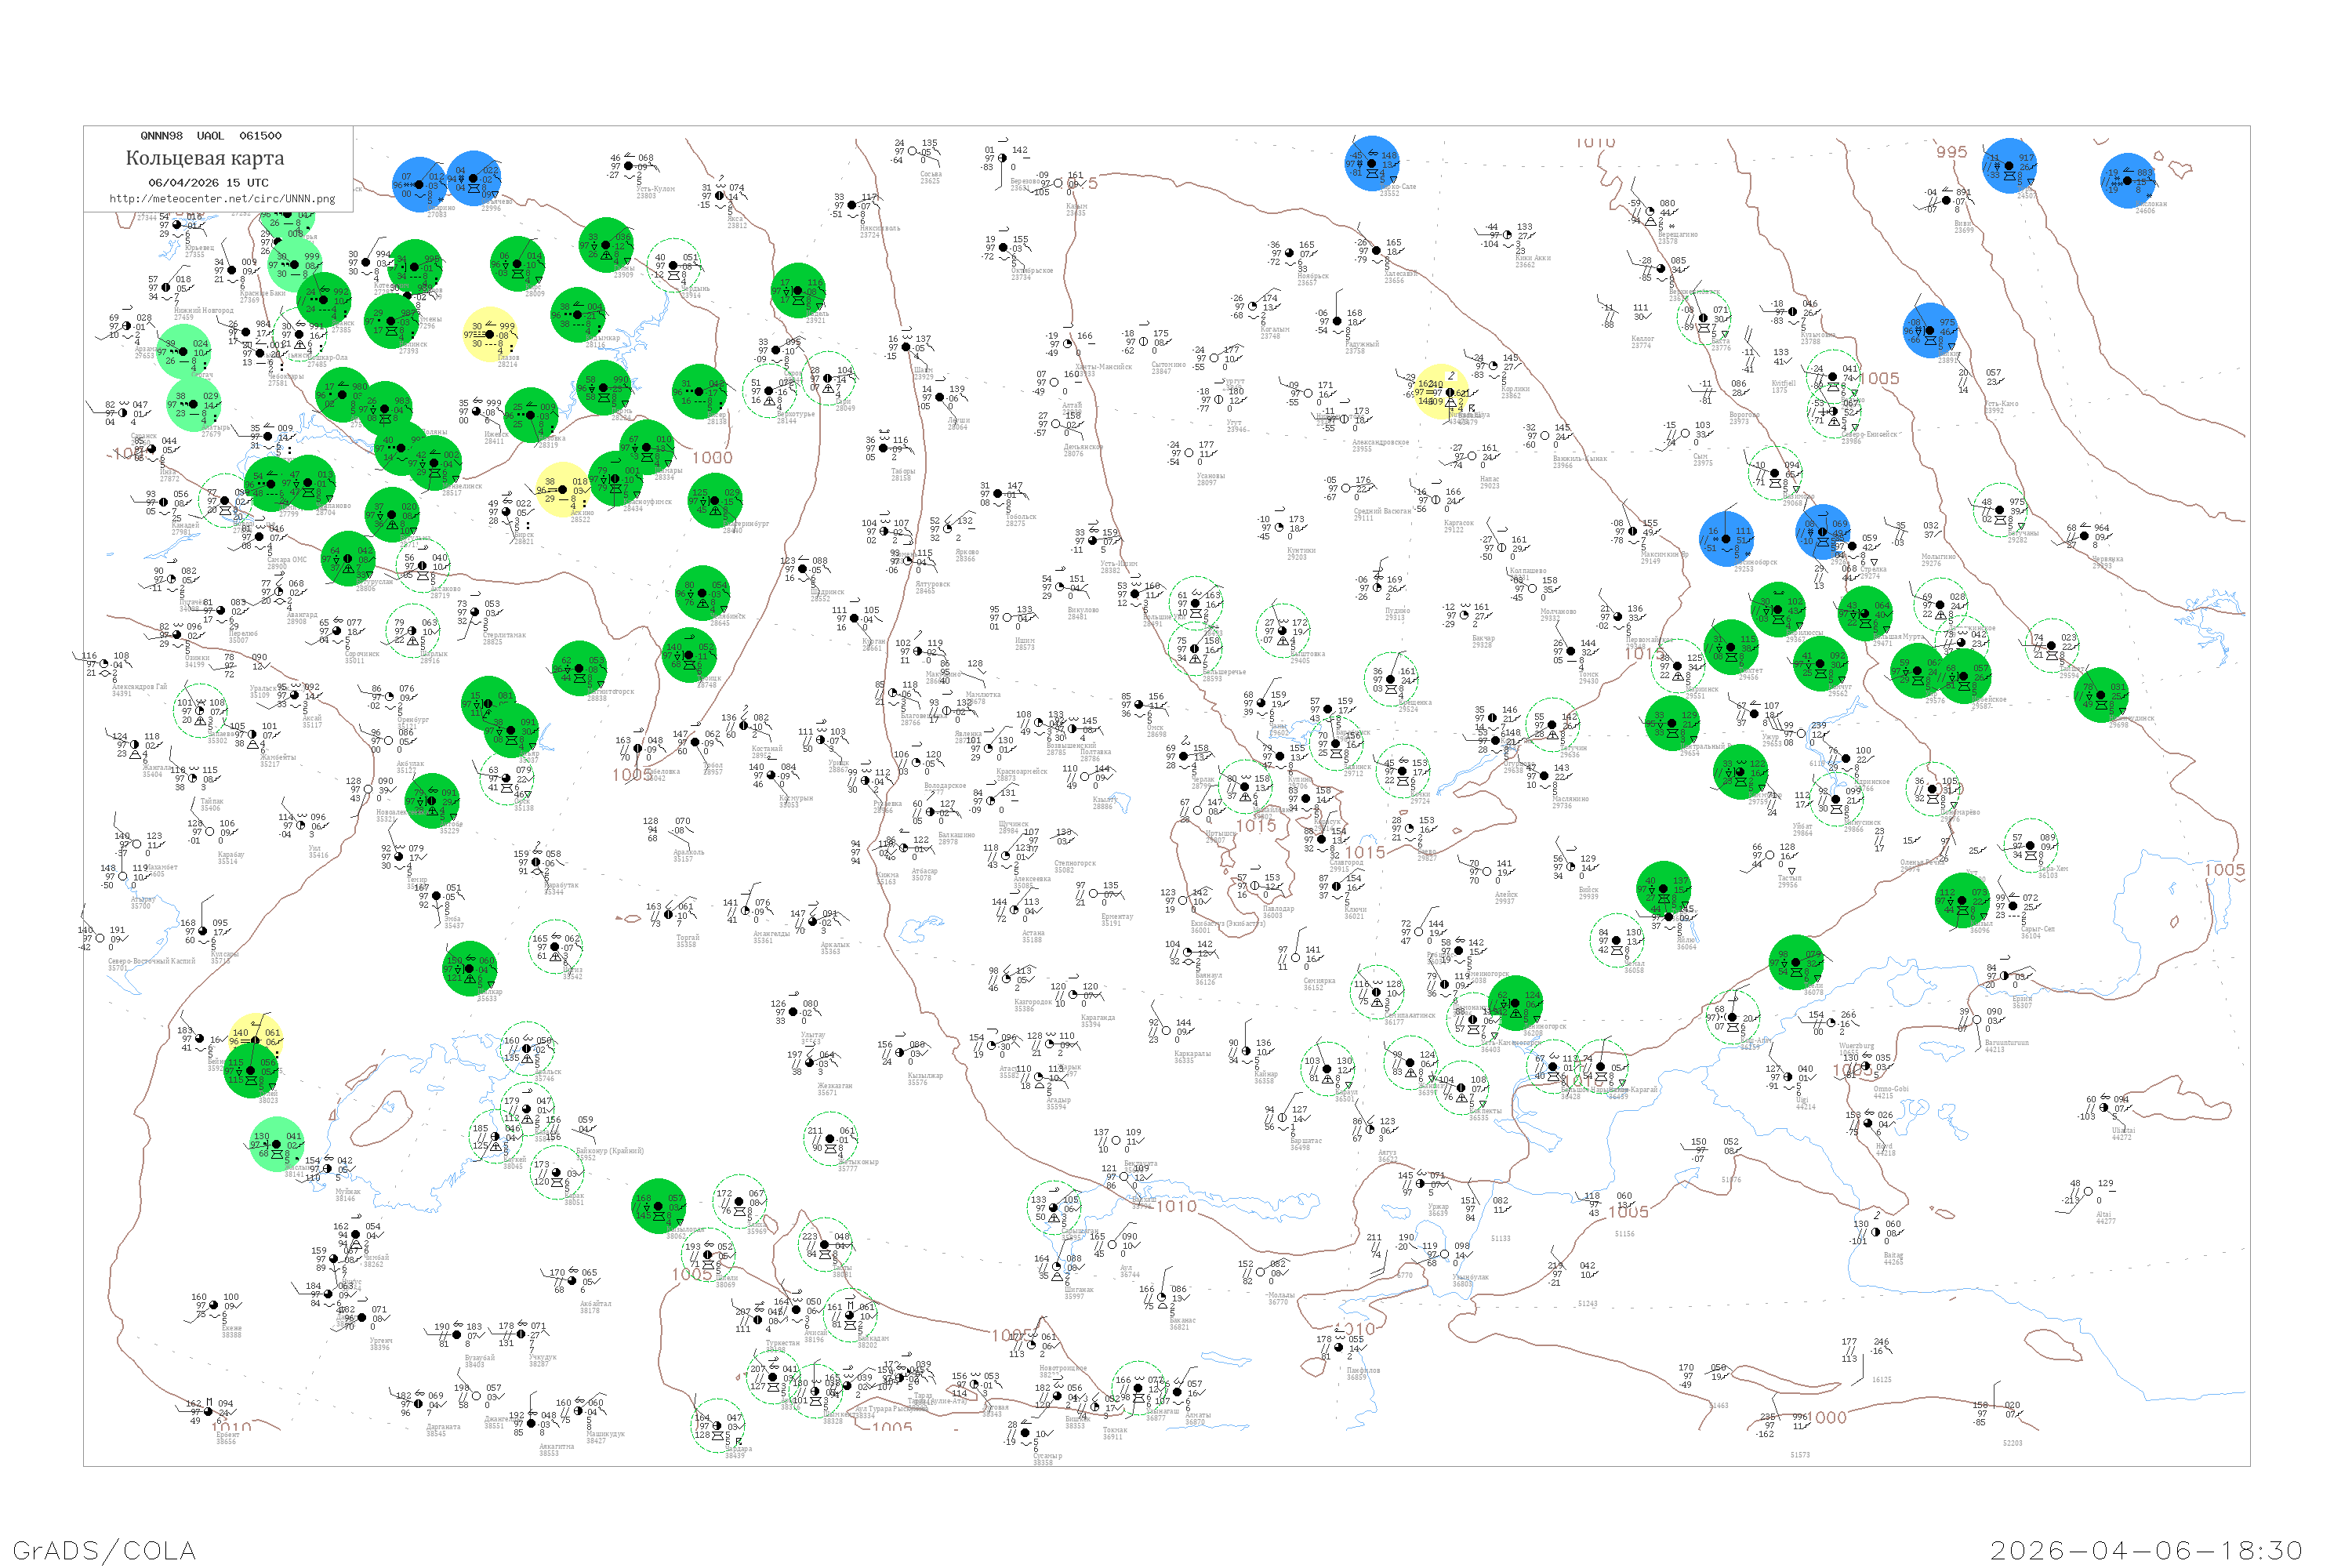The image size is (2352, 1568).
Task: Click the Усть-Кулом 23803 station symbol
Action: point(629,166)
